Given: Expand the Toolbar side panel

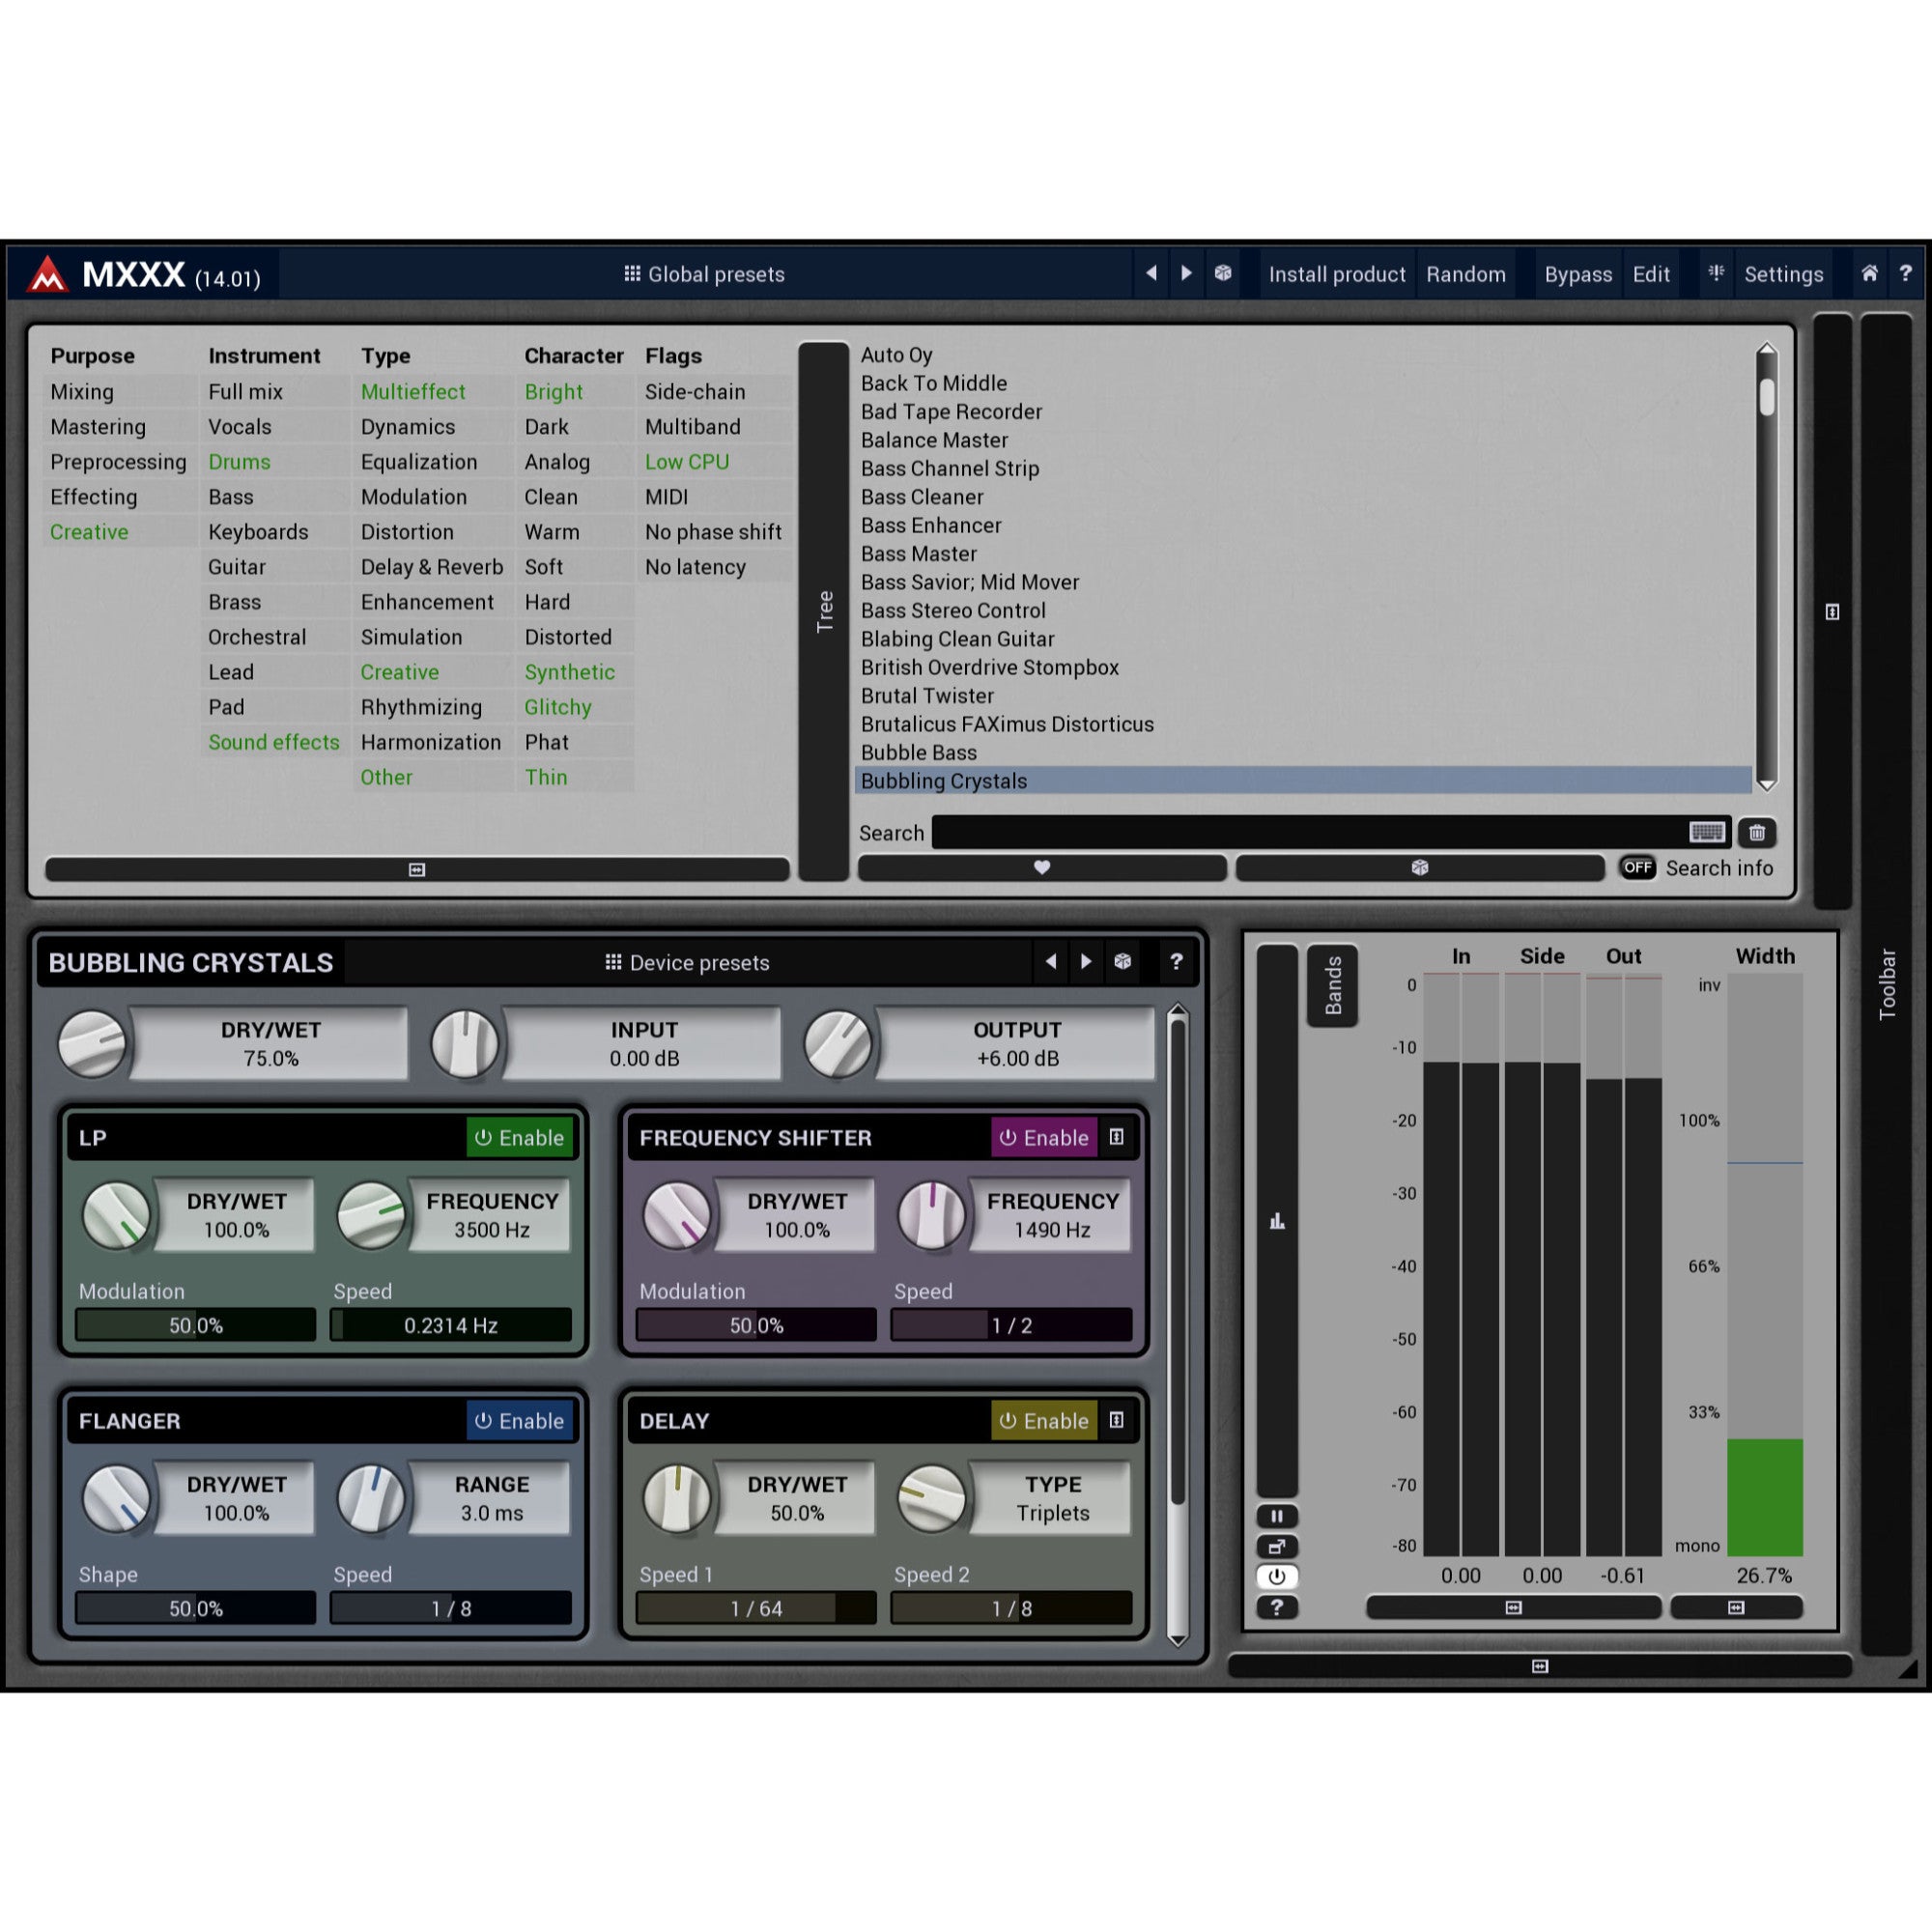Looking at the screenshot, I should [x=1887, y=984].
